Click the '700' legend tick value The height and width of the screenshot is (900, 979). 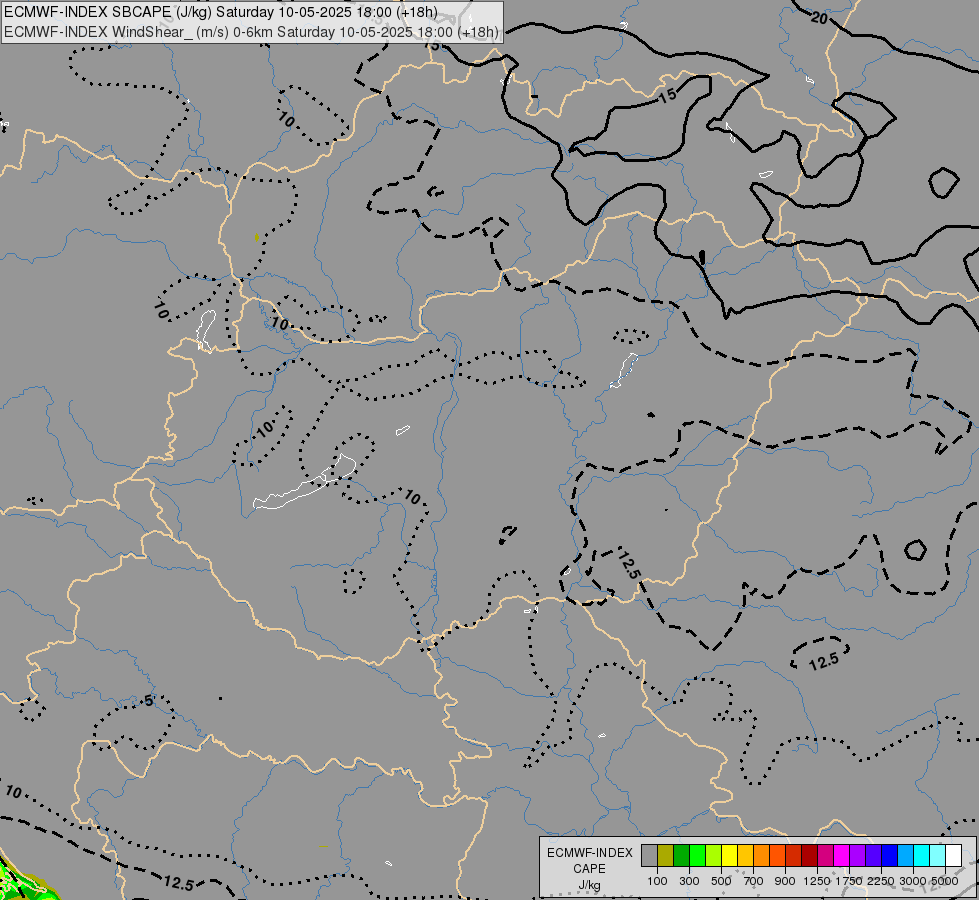pyautogui.click(x=754, y=881)
